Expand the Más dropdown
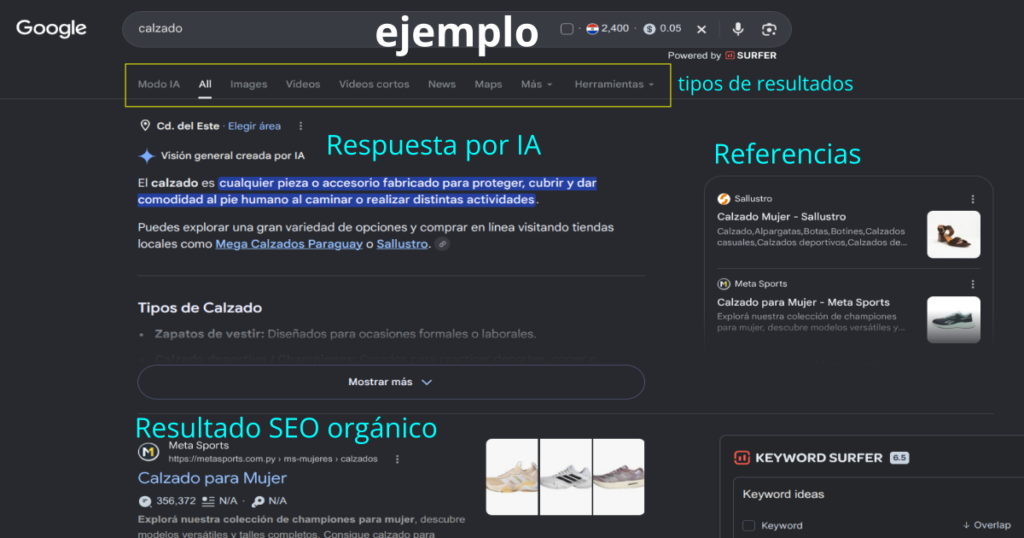Viewport: 1024px width, 538px height. [536, 84]
